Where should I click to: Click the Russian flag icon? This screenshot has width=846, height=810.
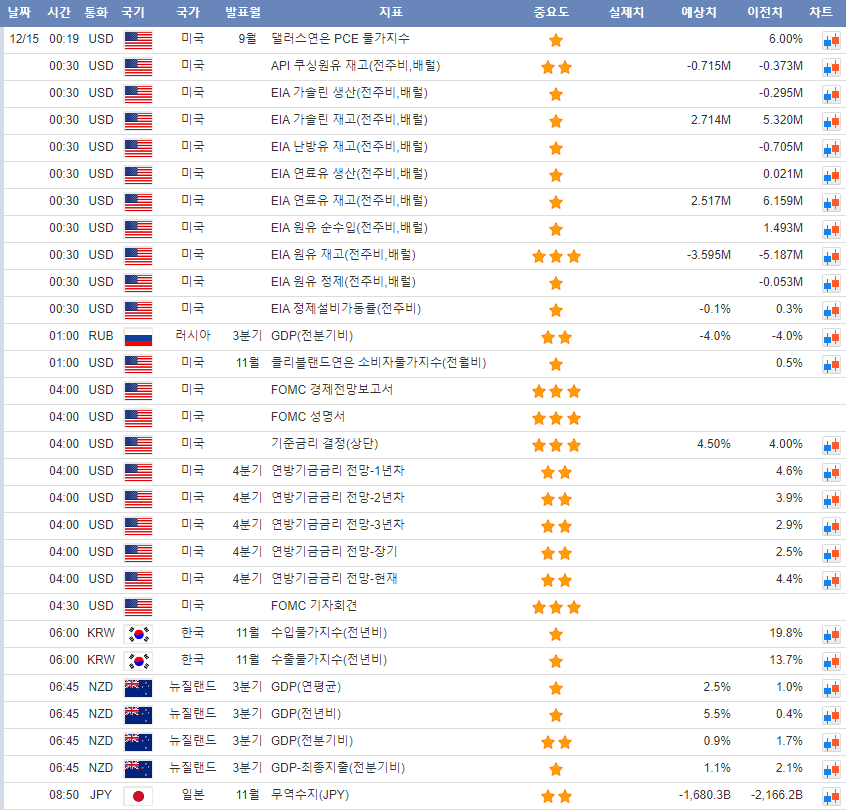tap(138, 337)
